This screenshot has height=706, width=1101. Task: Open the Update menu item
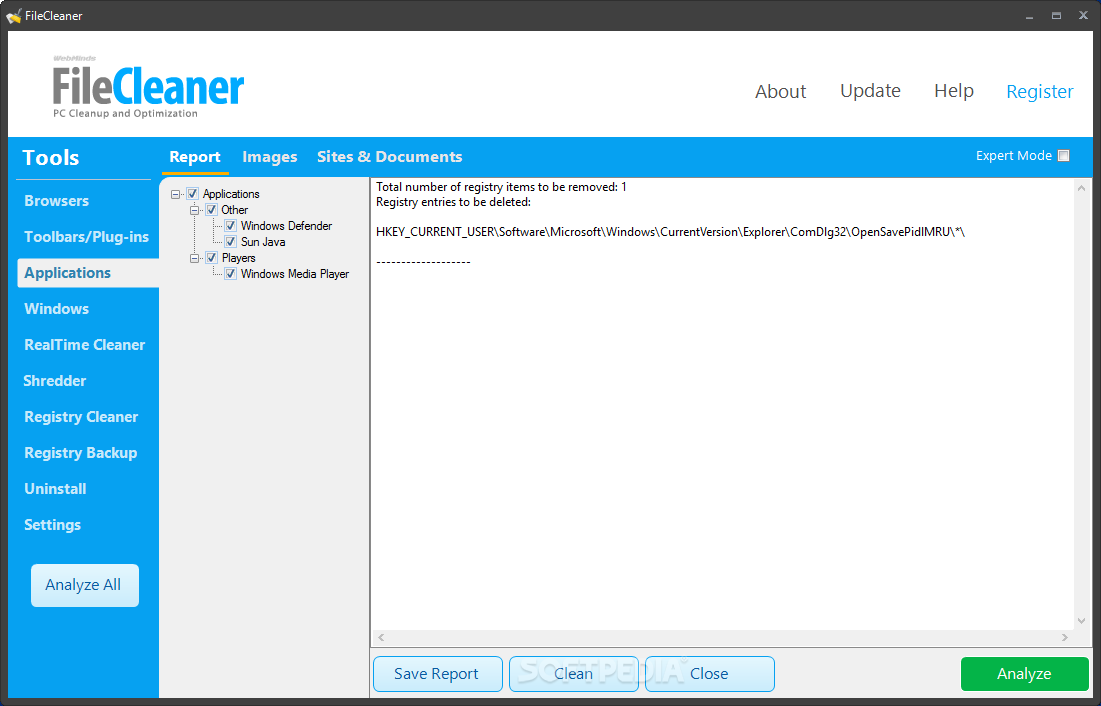(871, 91)
